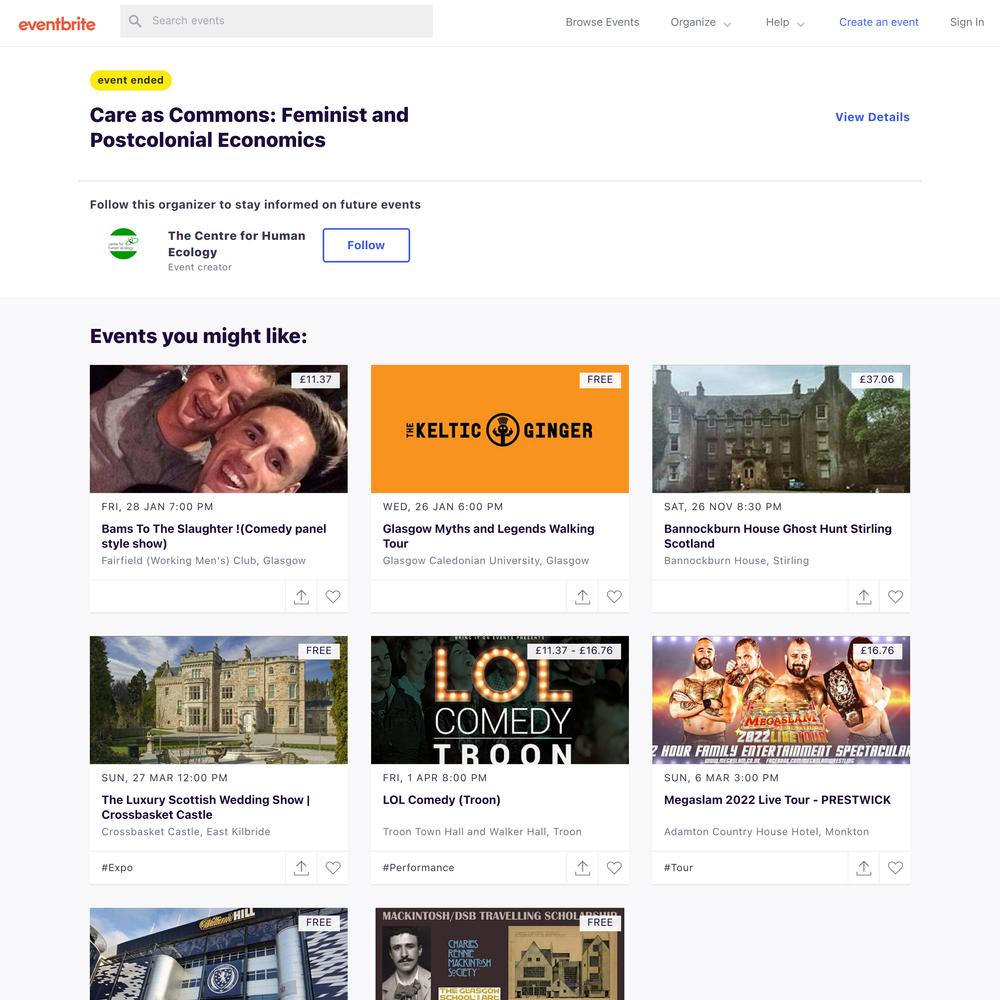
Task: Open The Centre for Human Ecology organizer name
Action: pyautogui.click(x=237, y=244)
